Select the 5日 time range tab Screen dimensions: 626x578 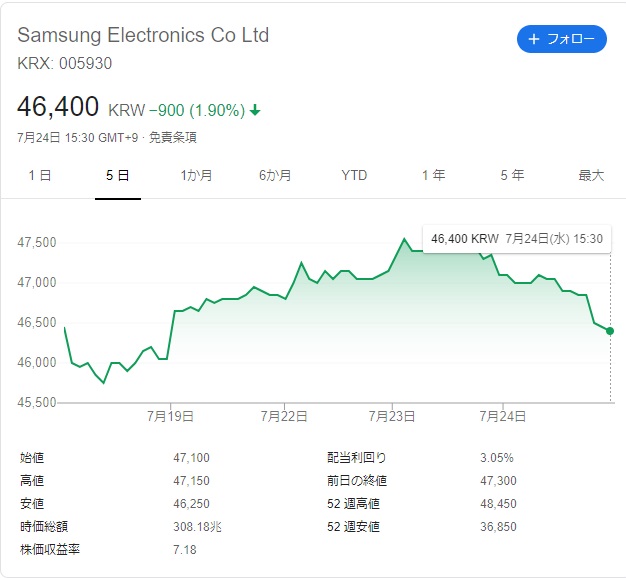click(117, 175)
